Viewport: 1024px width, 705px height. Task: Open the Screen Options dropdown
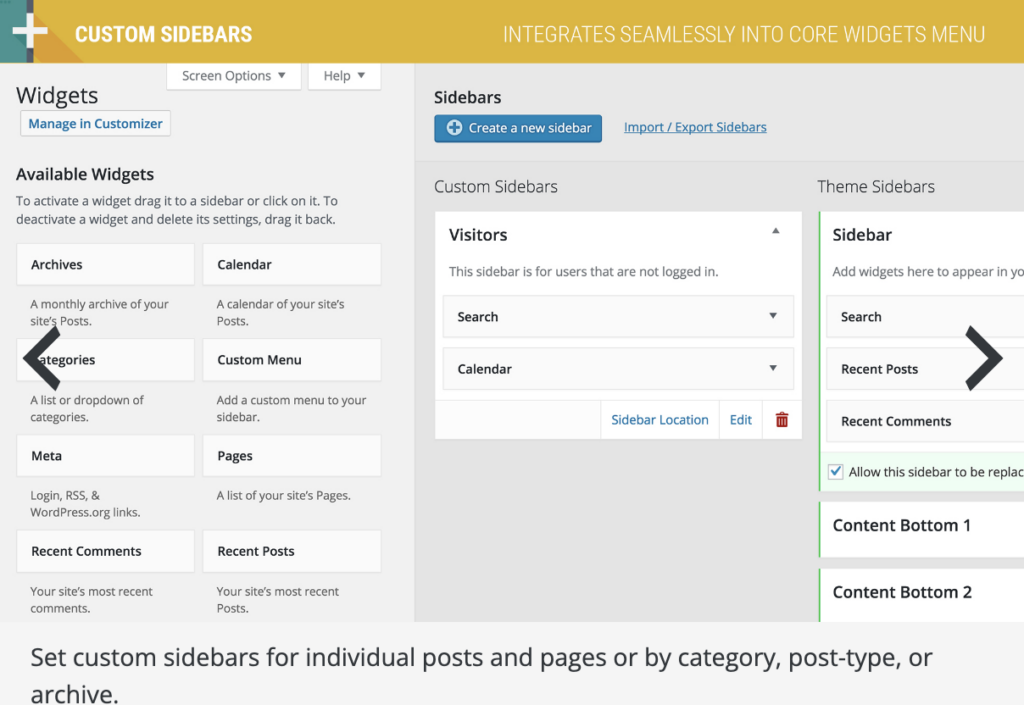[x=234, y=76]
